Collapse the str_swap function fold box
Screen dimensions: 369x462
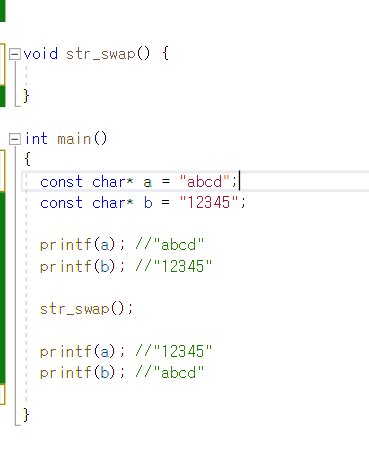15,54
